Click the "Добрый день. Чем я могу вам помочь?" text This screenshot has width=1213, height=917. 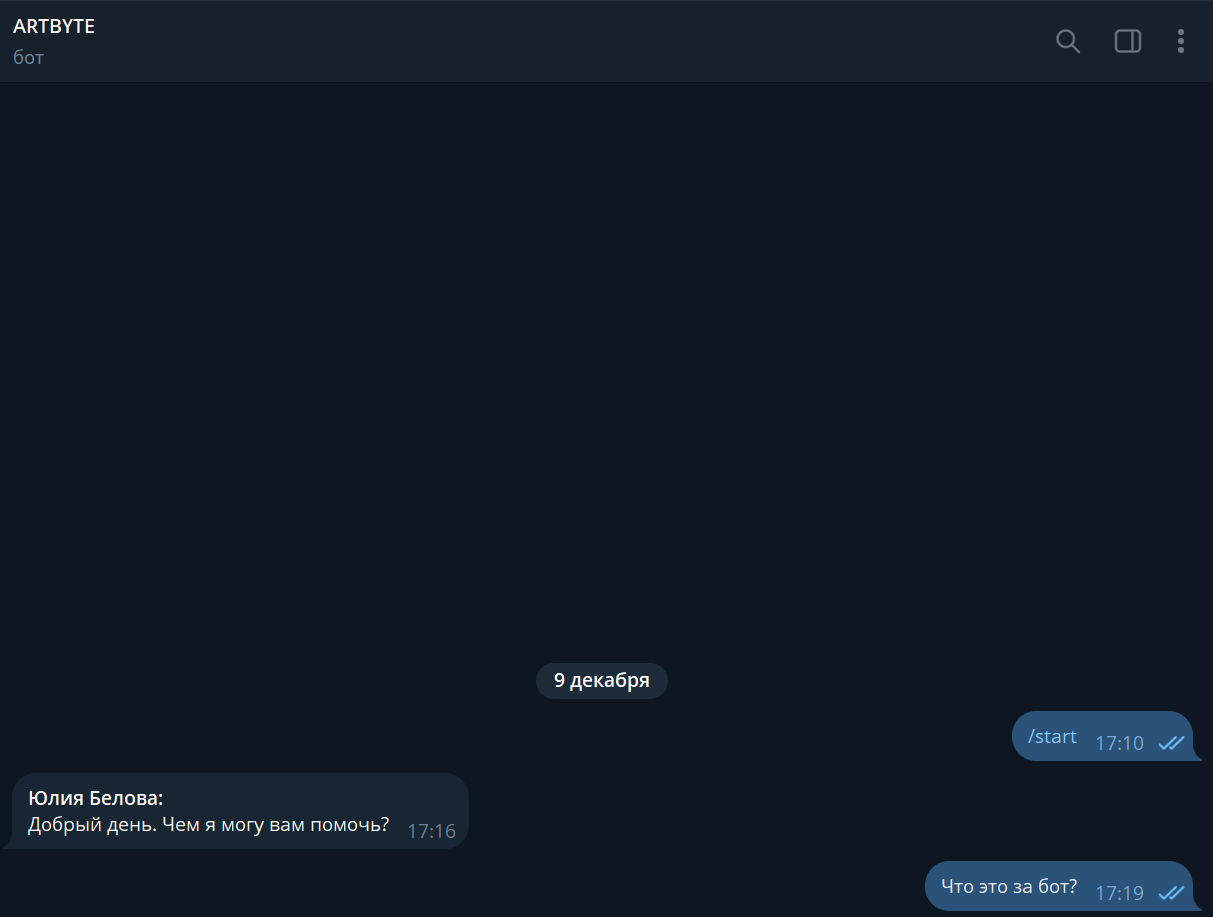coord(208,825)
